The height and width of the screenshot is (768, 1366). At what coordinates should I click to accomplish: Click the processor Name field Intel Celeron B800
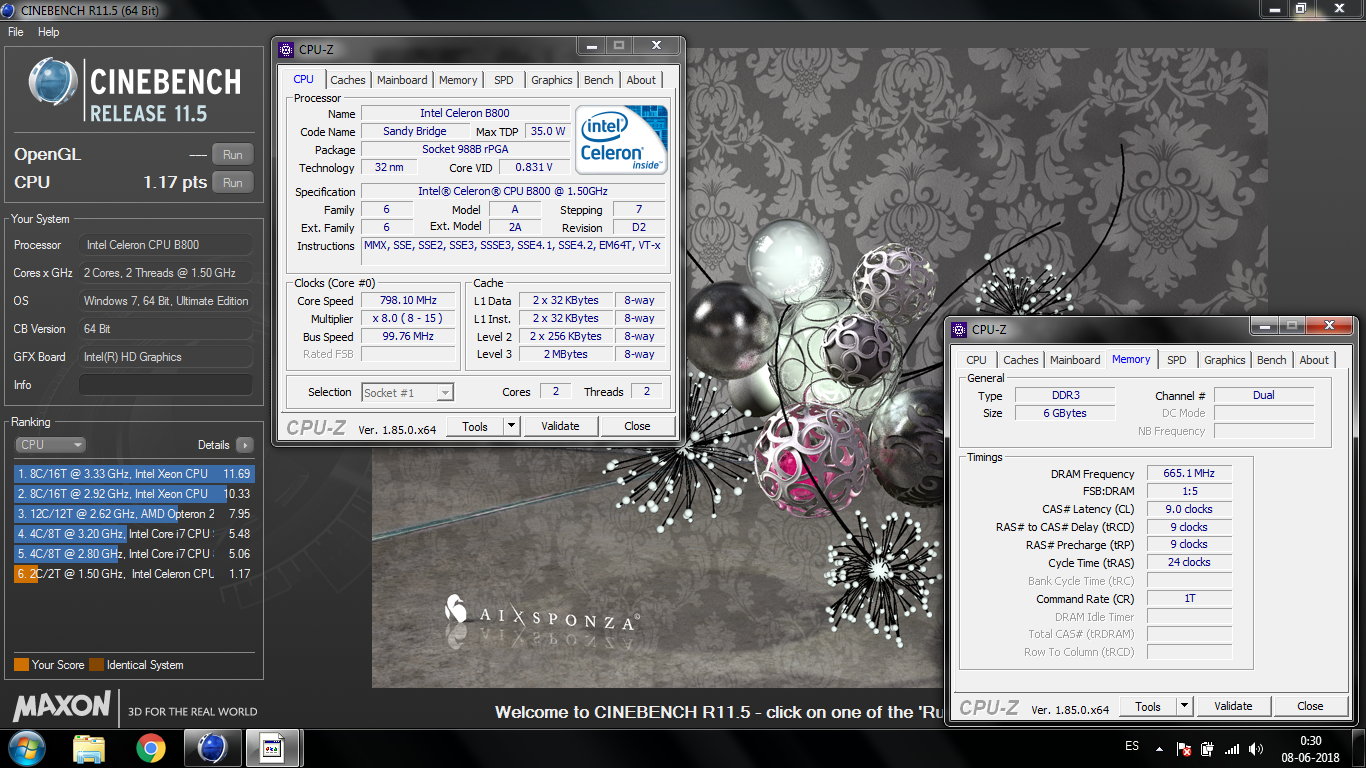(465, 113)
